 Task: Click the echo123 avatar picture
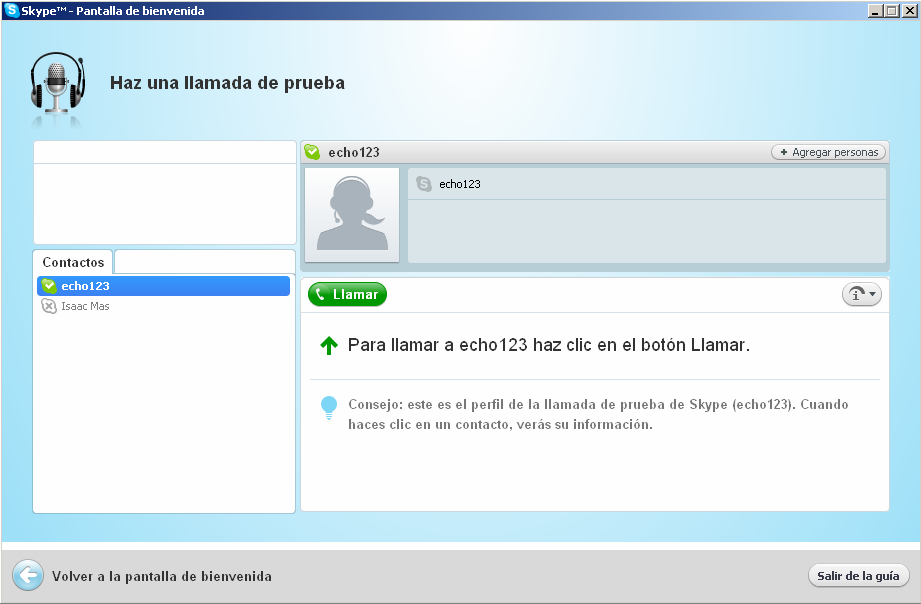352,215
